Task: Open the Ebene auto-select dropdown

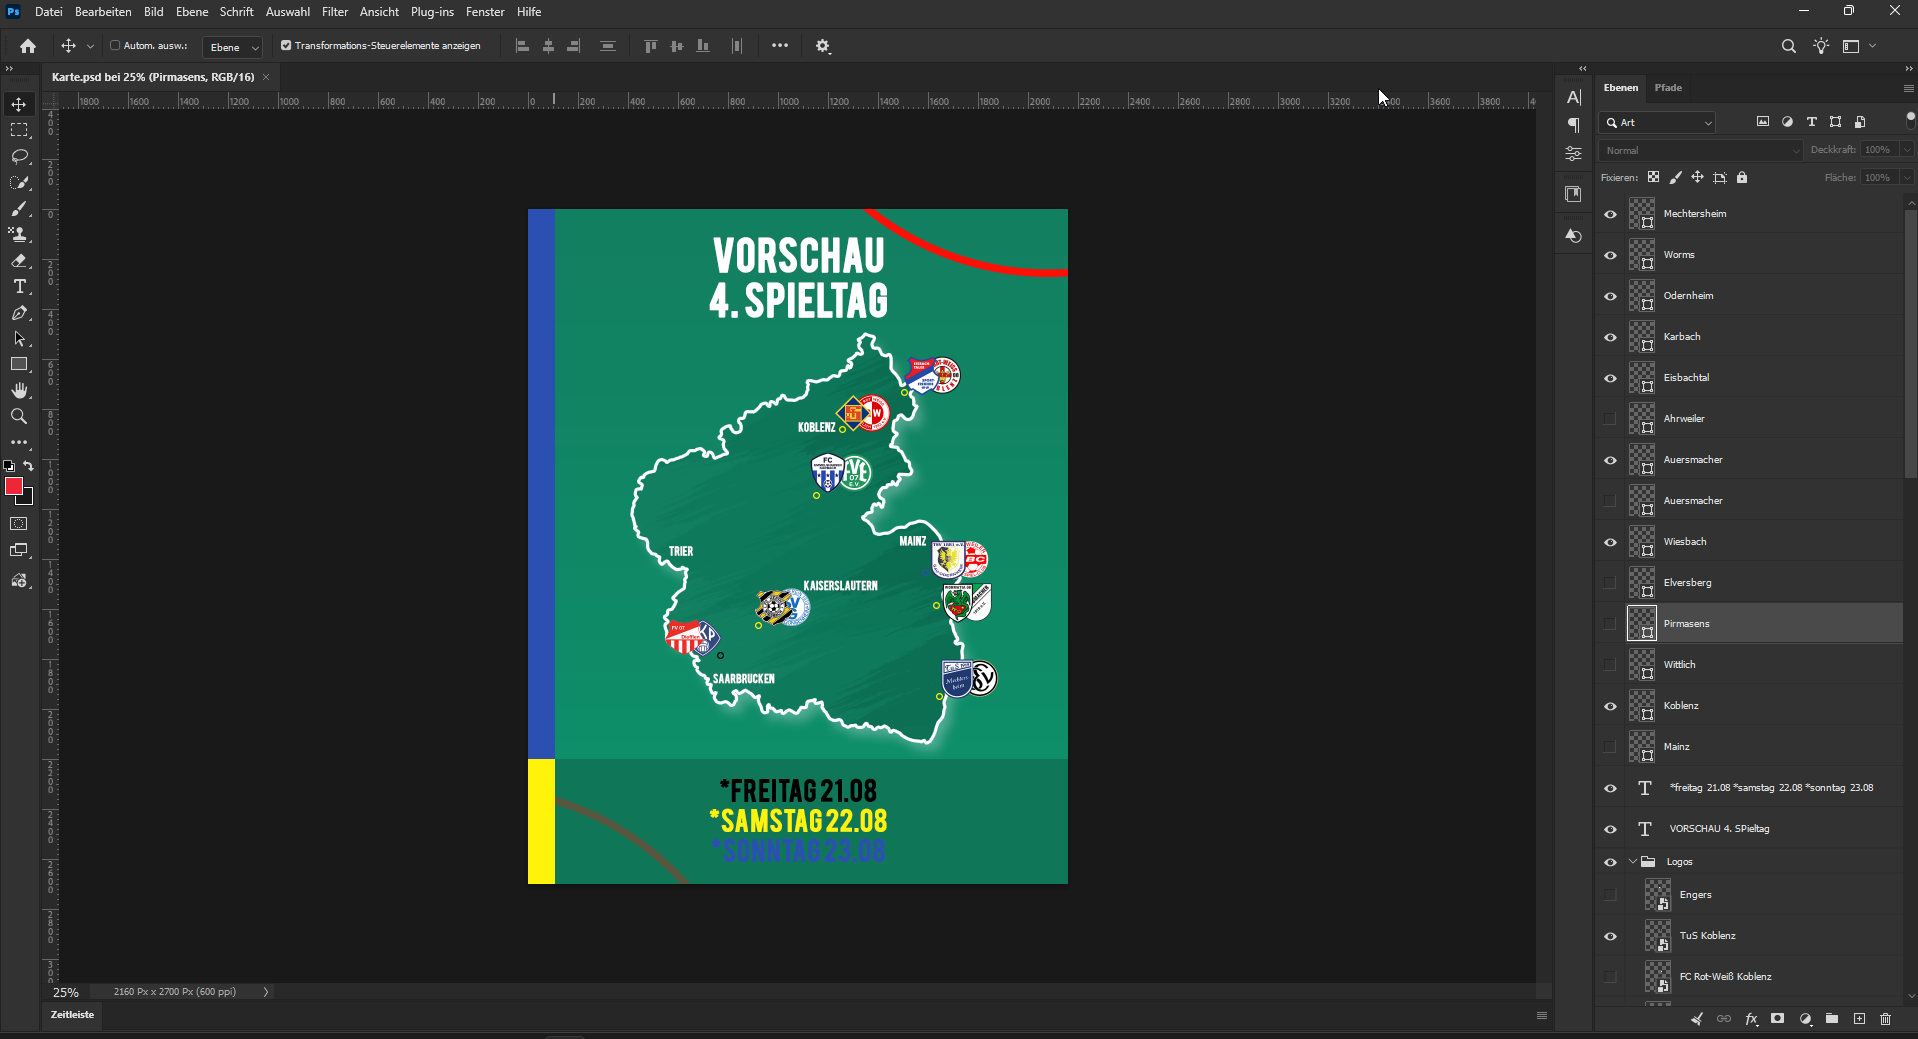Action: pyautogui.click(x=233, y=47)
